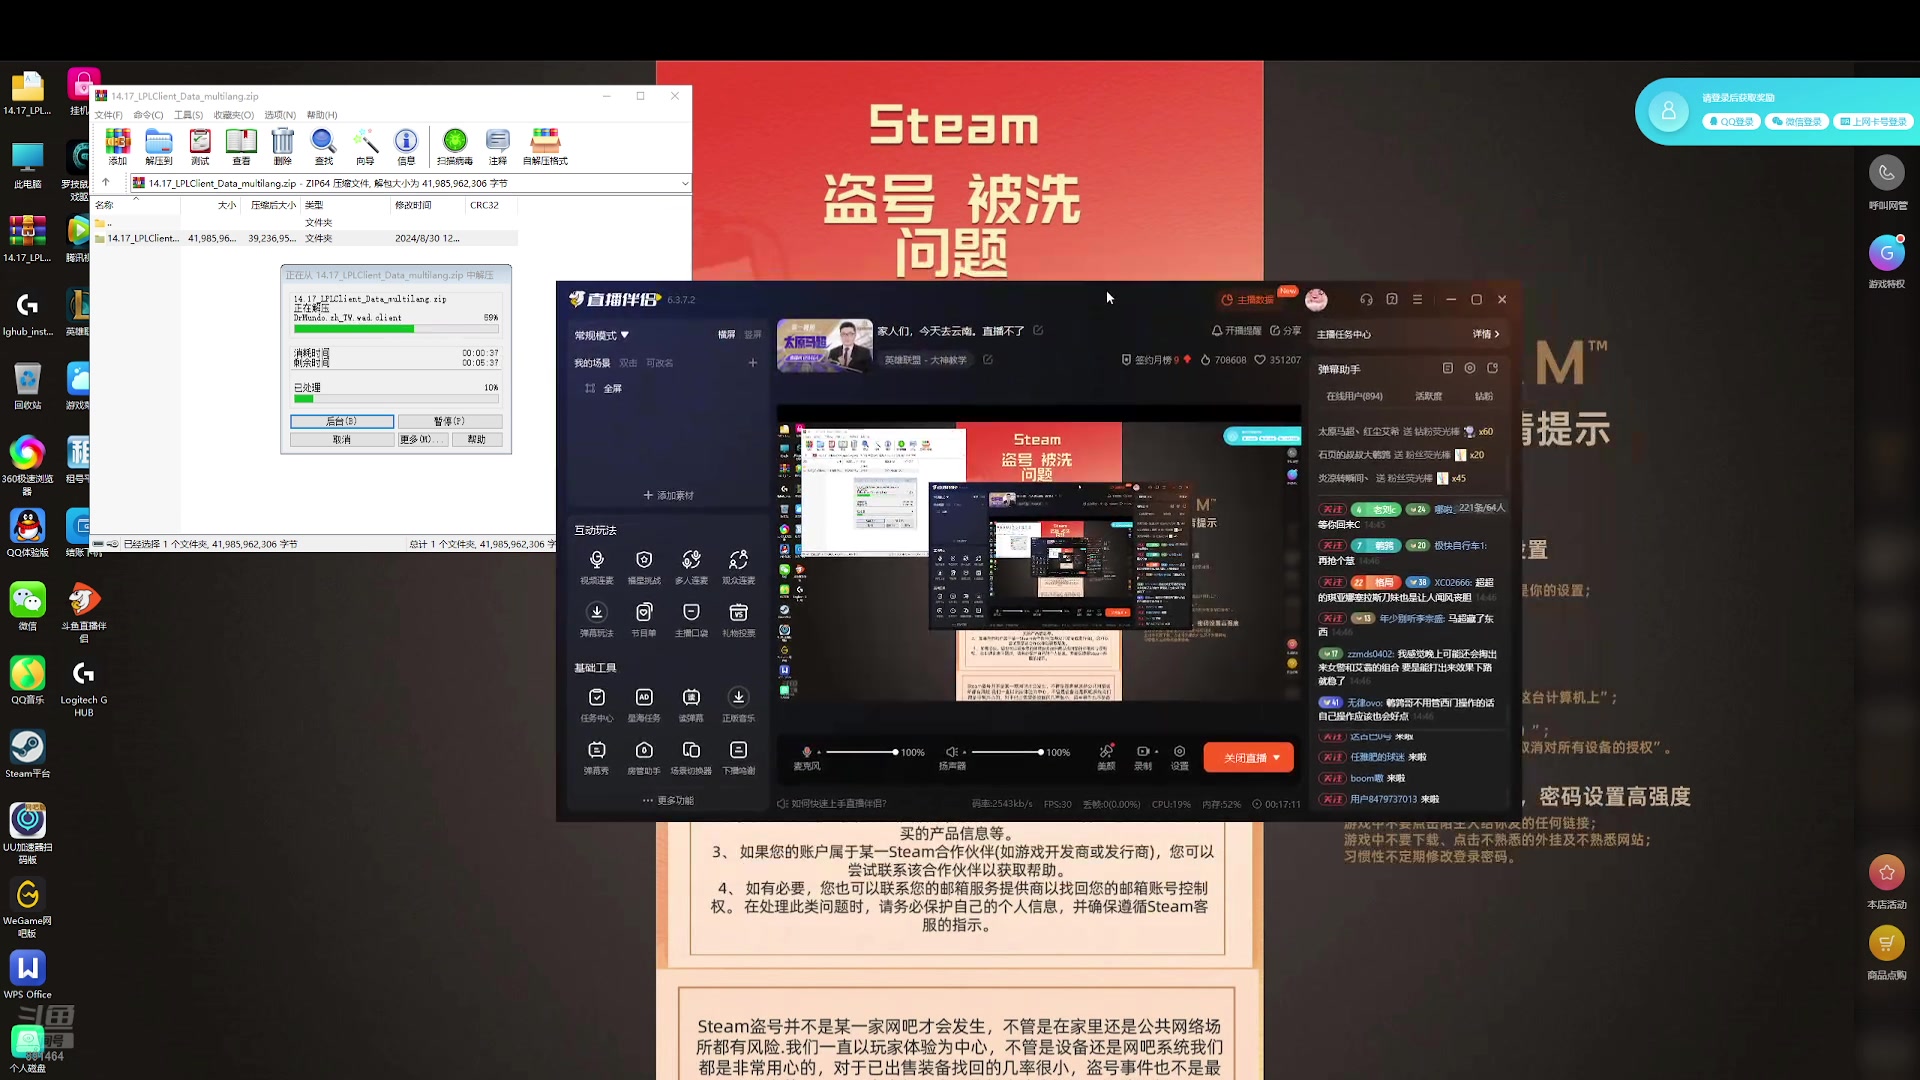Adjust 麦克风 volume slider handle
The width and height of the screenshot is (1920, 1080).
point(895,752)
